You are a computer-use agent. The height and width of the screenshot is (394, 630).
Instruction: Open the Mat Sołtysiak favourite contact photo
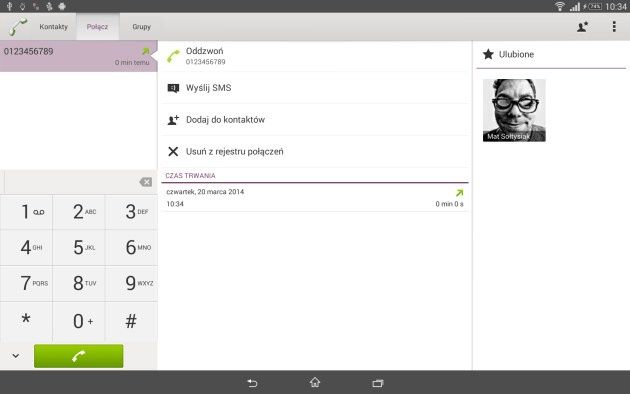tap(514, 110)
